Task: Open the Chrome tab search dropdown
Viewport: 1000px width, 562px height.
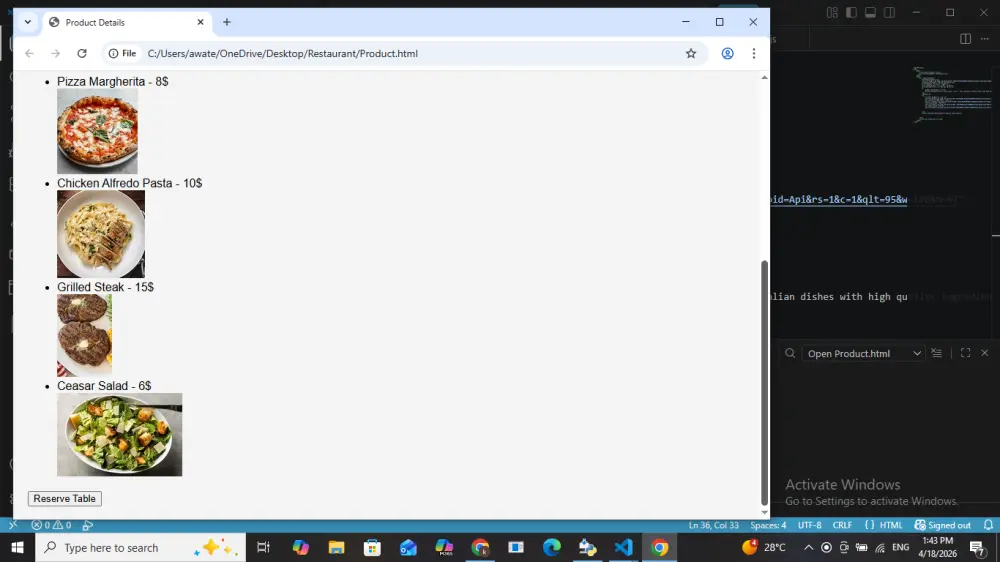Action: (27, 22)
